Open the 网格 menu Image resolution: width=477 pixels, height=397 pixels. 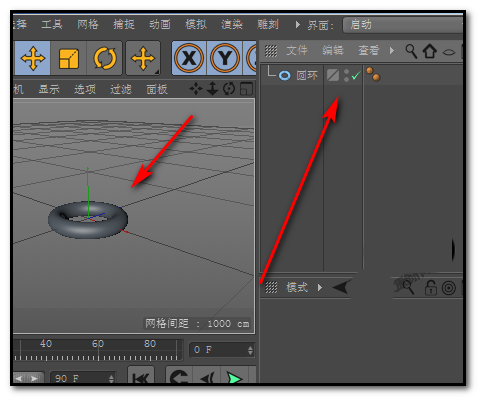(88, 24)
